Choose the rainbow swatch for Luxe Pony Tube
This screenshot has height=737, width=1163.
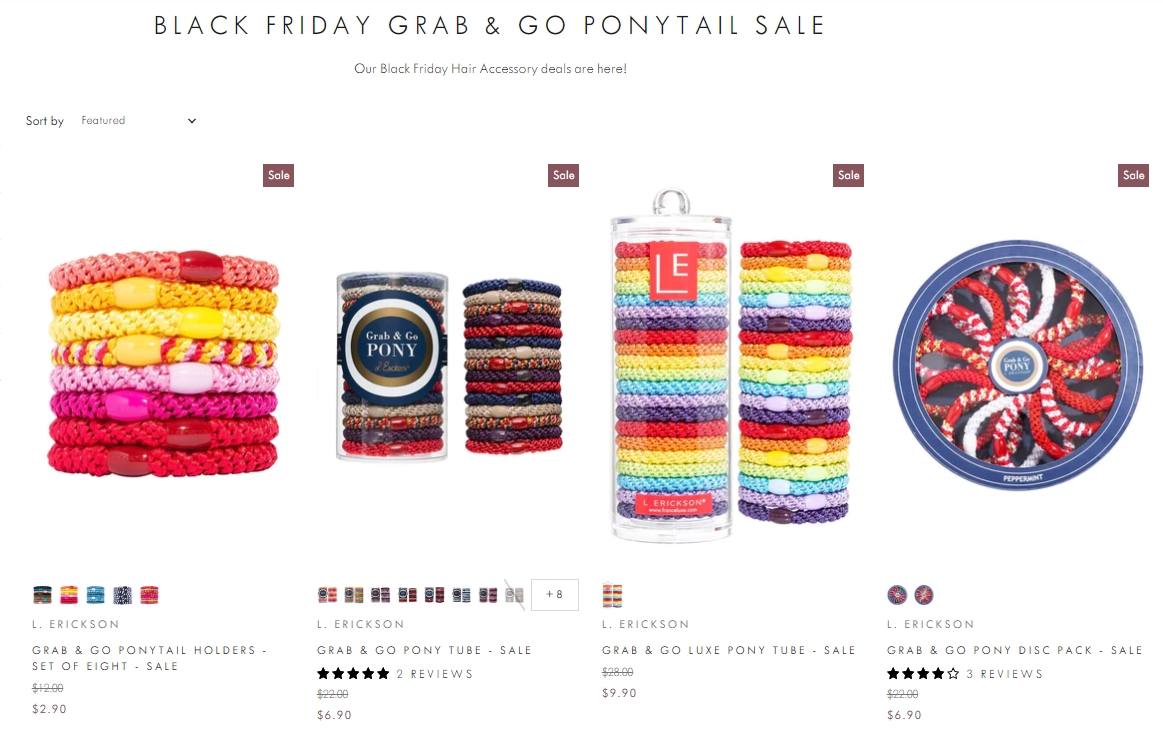pyautogui.click(x=612, y=595)
